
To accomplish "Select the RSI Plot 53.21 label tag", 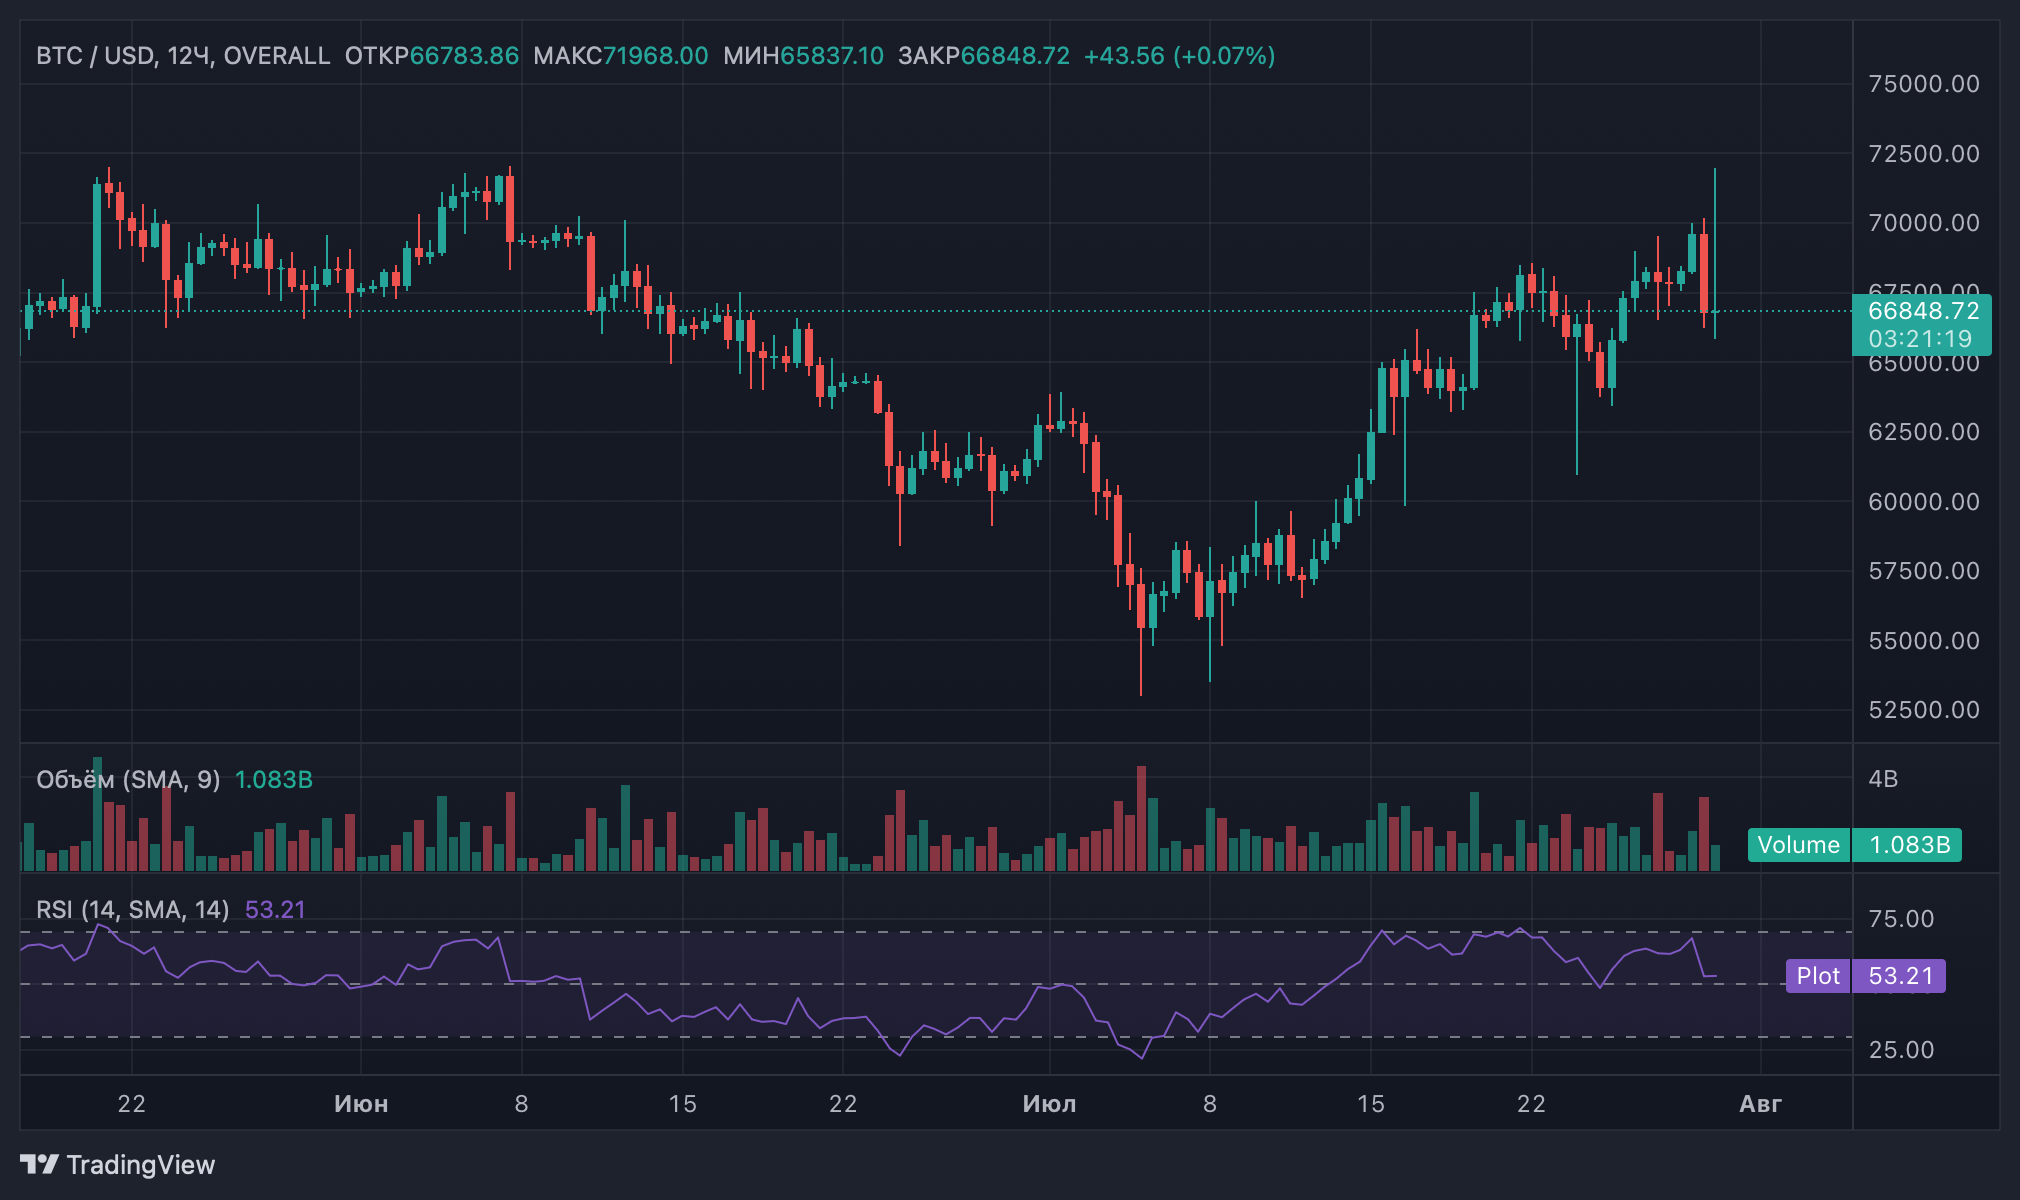I will 1866,976.
